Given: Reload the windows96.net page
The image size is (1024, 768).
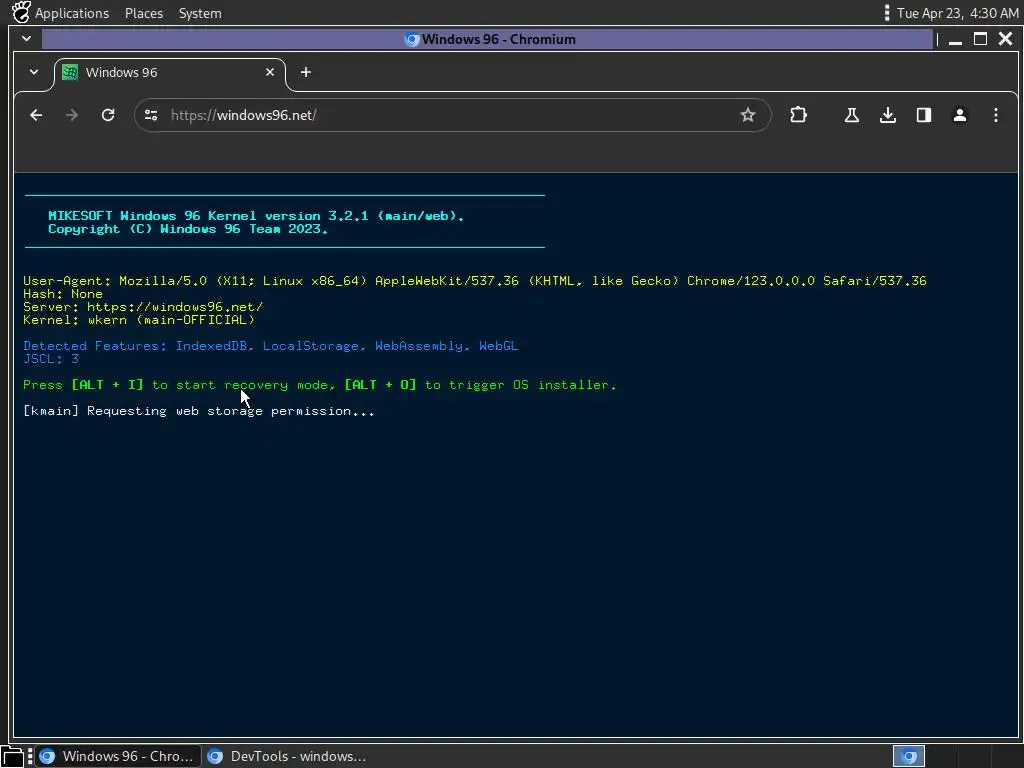Looking at the screenshot, I should point(108,115).
